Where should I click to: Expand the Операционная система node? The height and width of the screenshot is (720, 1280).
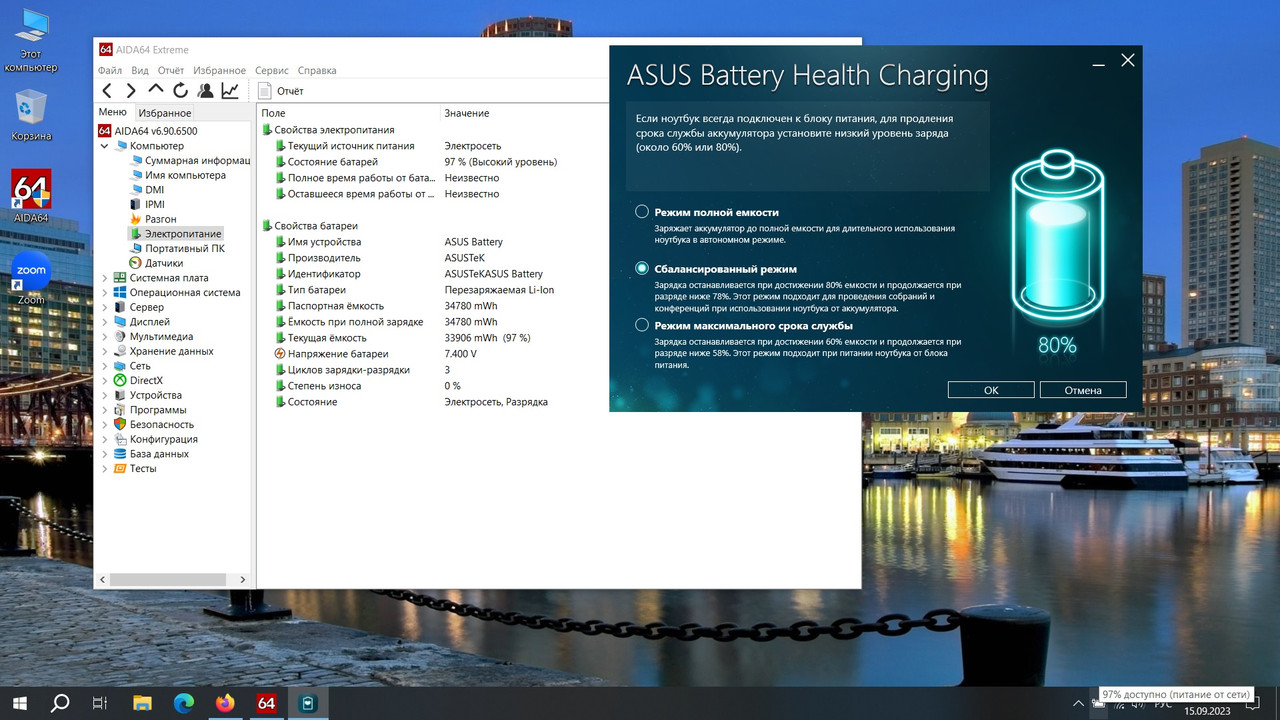(105, 293)
